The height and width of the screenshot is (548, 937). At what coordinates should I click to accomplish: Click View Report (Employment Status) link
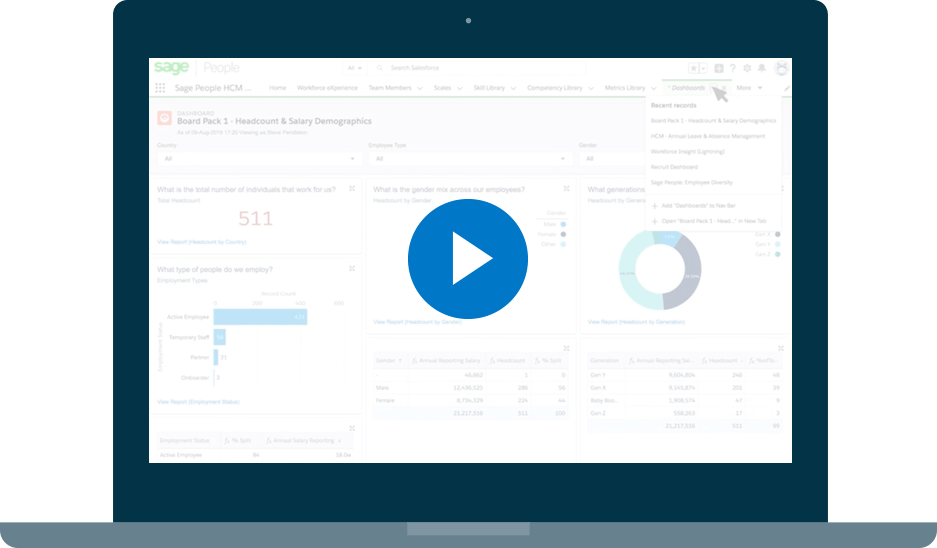tap(198, 401)
